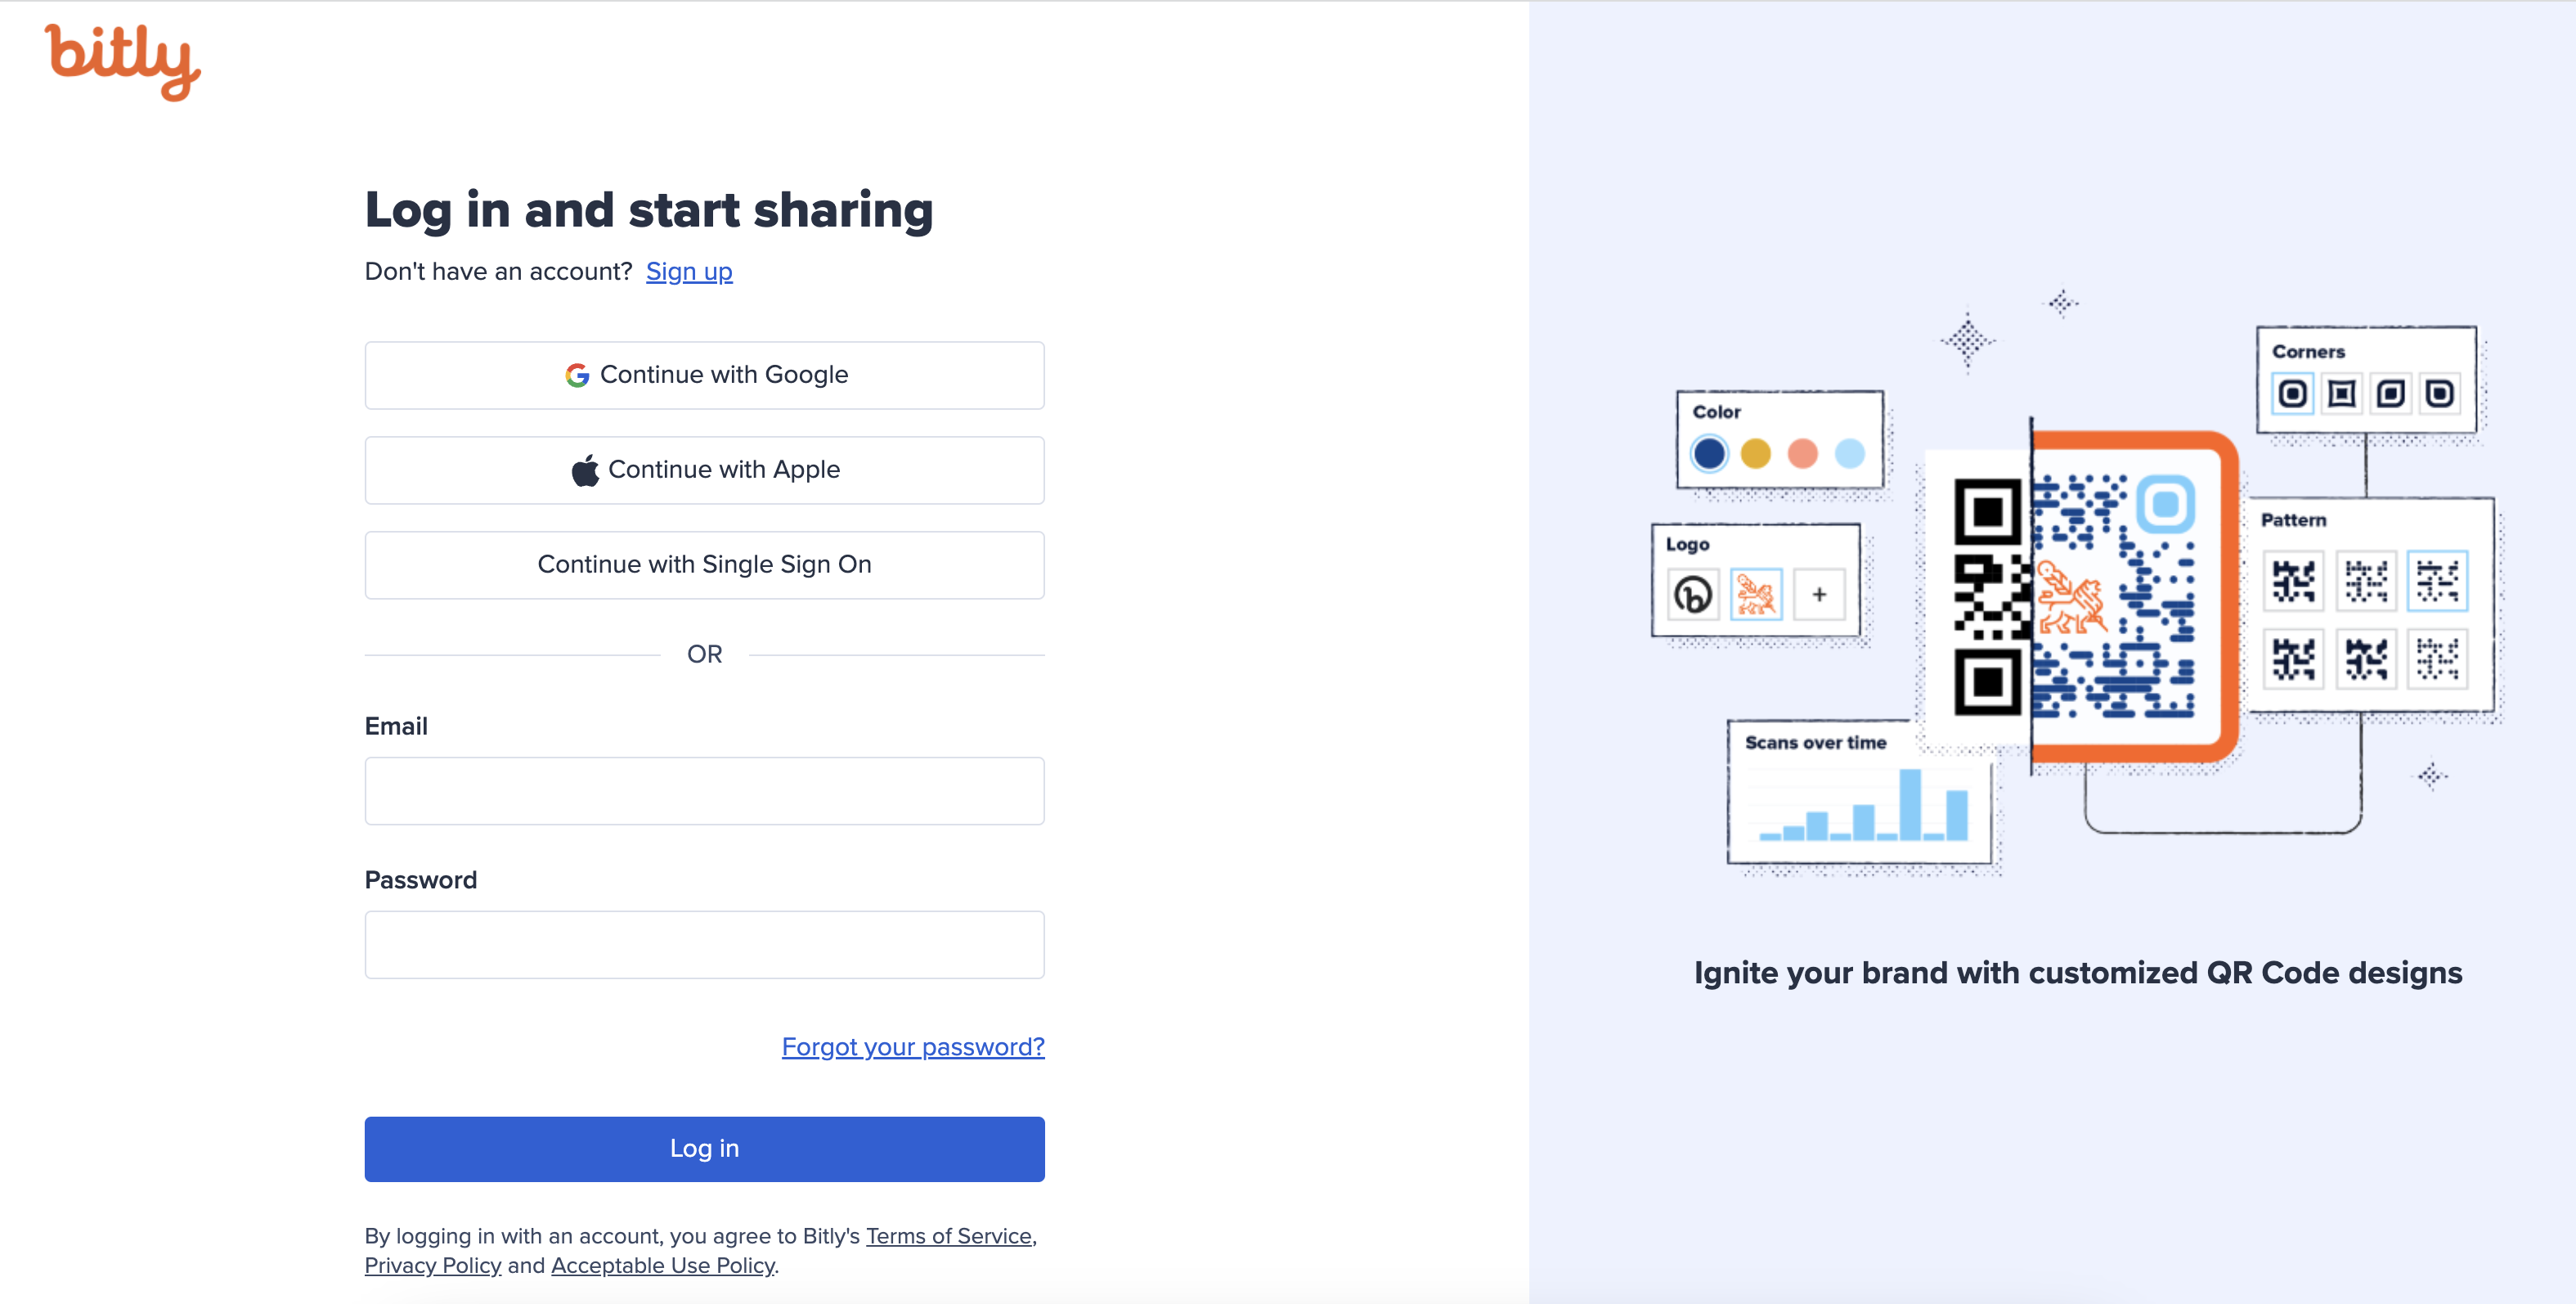This screenshot has height=1304, width=2576.
Task: Open the Forgot your password link
Action: pos(913,1047)
